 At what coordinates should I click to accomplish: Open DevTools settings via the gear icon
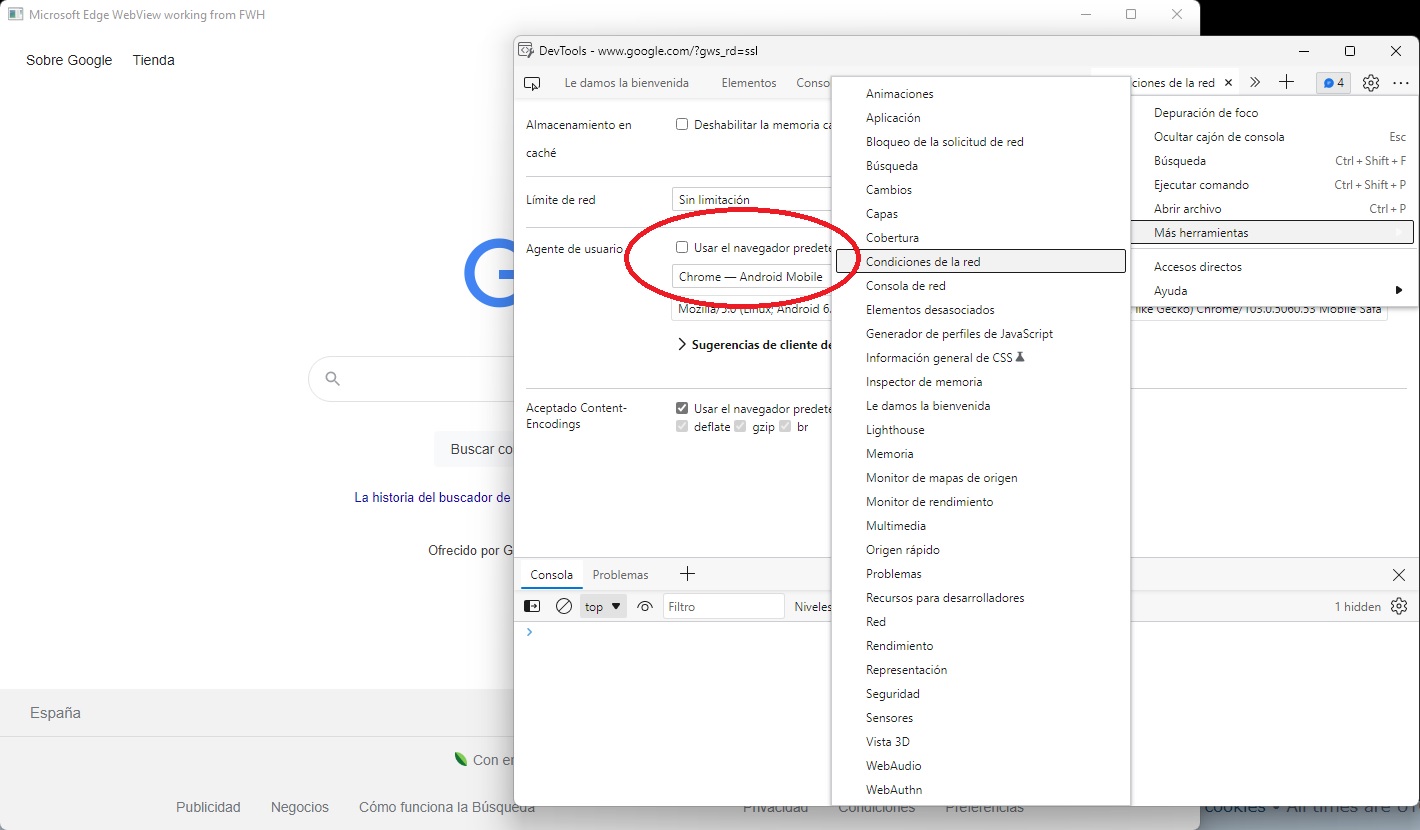pos(1371,83)
